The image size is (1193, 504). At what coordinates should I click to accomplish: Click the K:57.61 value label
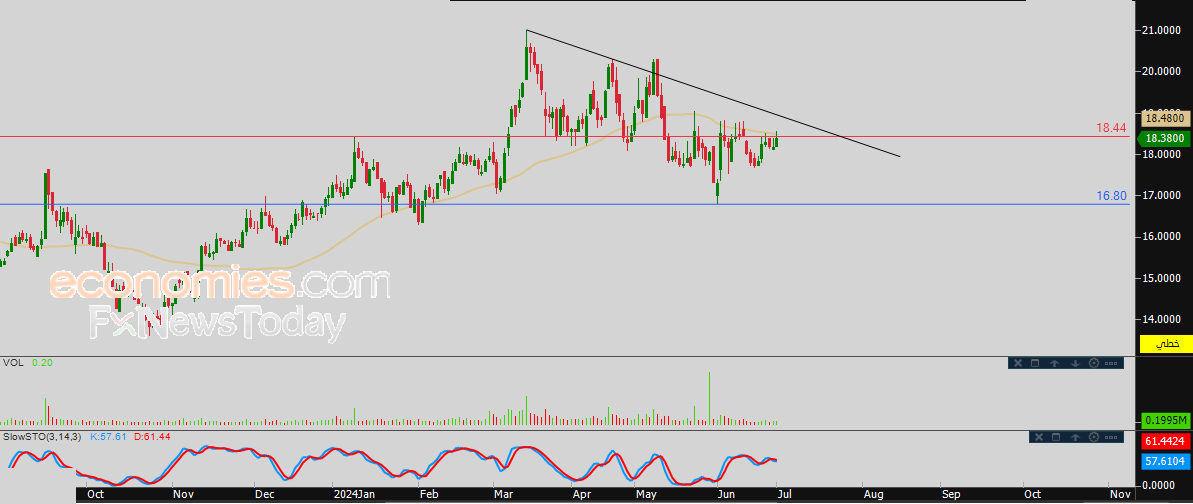point(110,437)
